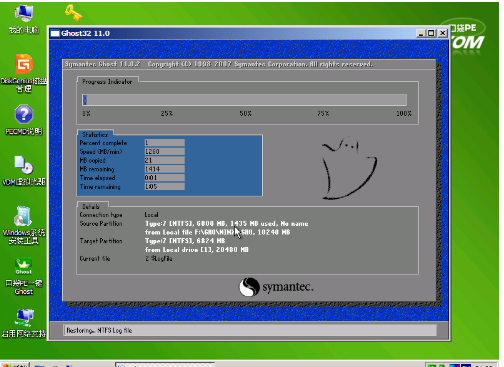Click the Symantec logo at bottom
This screenshot has height=367, width=504.
pos(276,287)
